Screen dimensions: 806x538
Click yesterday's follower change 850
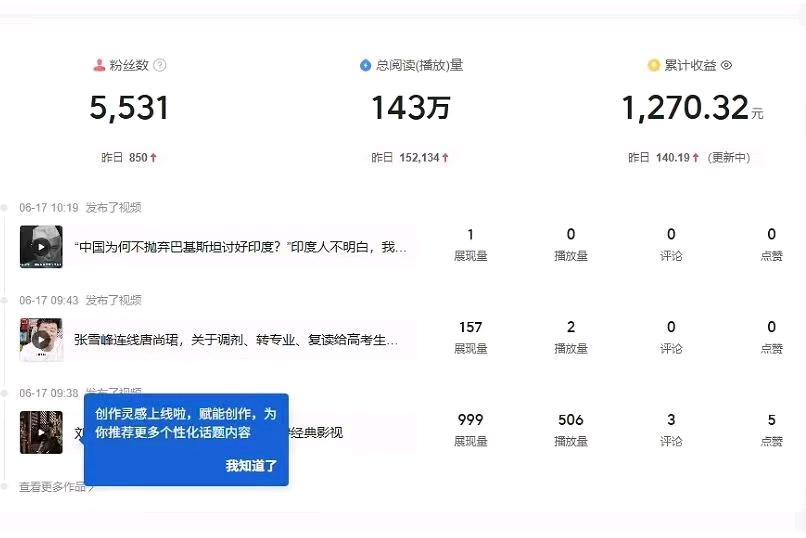point(138,158)
